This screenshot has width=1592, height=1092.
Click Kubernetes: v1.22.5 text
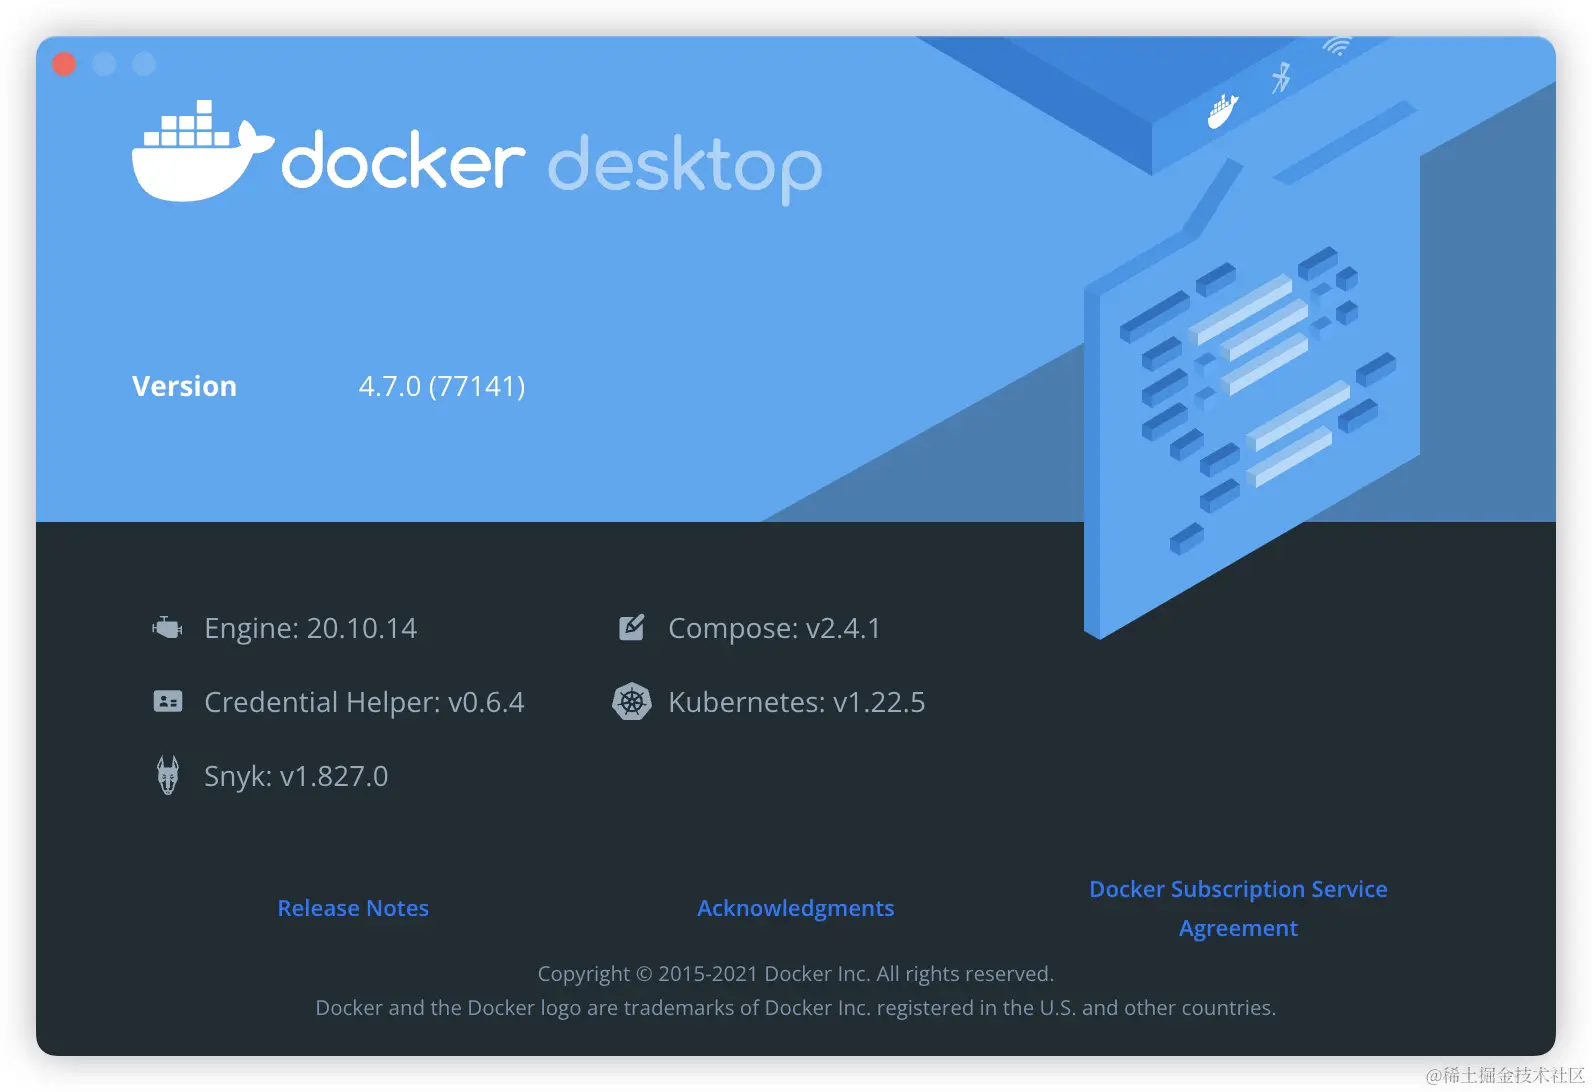click(x=796, y=702)
